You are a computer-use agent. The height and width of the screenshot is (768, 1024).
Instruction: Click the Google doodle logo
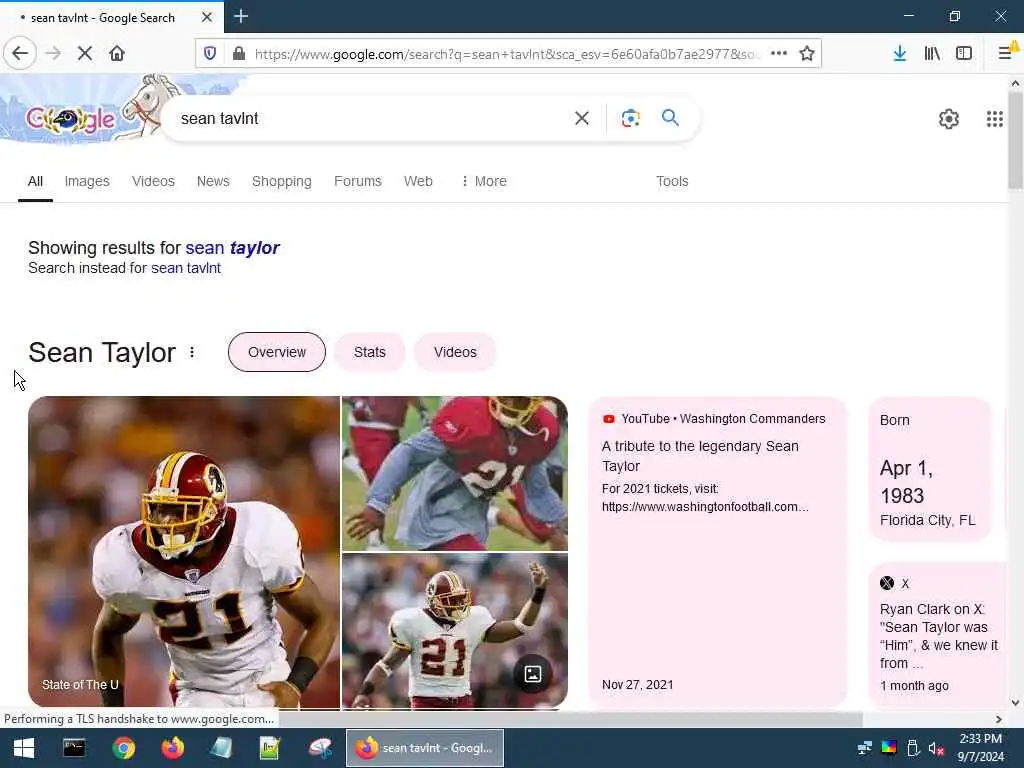(71, 119)
